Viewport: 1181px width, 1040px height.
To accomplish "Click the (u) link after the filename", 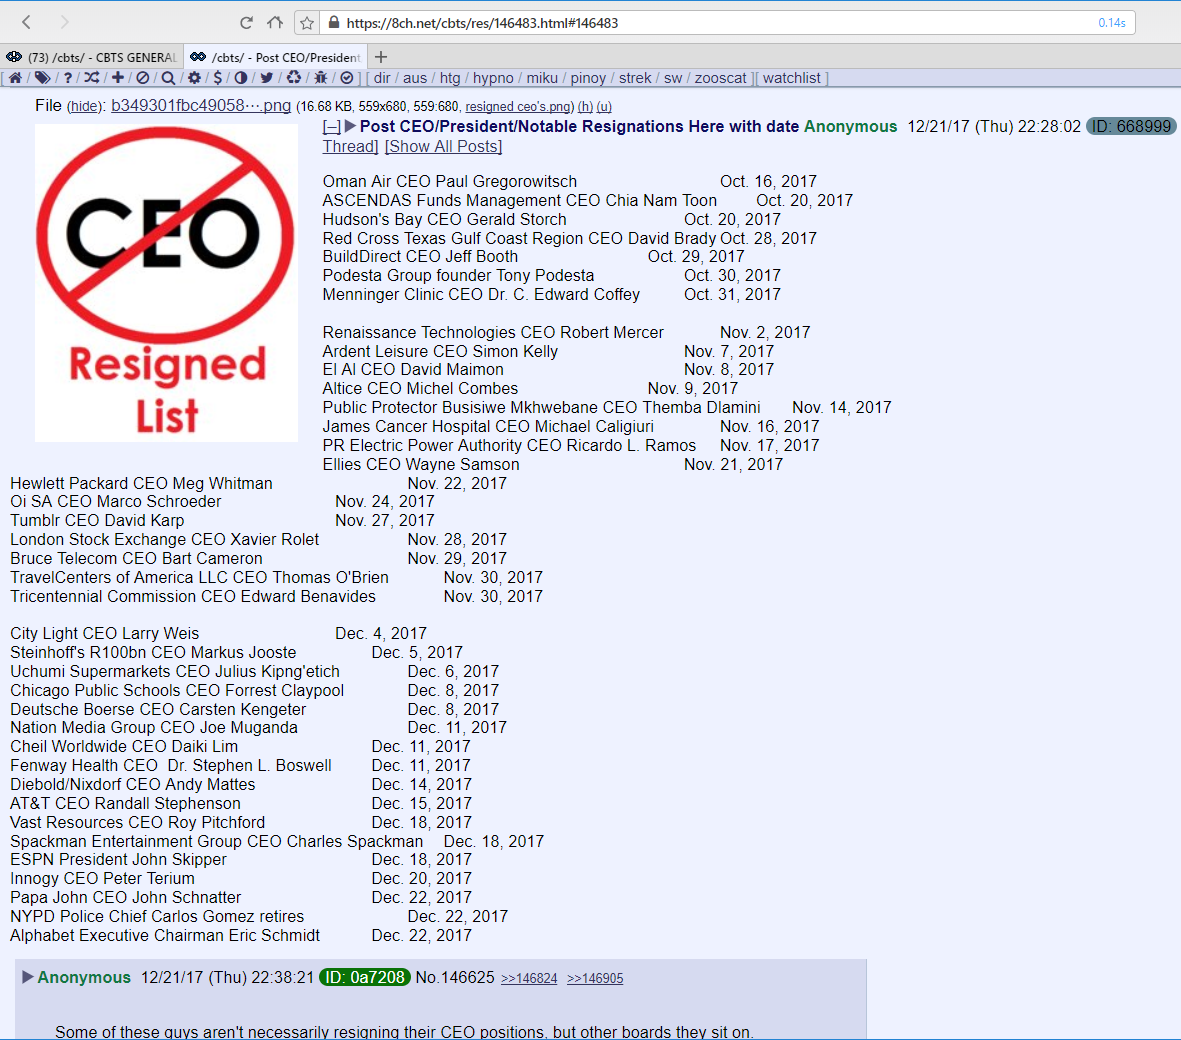I will [604, 107].
